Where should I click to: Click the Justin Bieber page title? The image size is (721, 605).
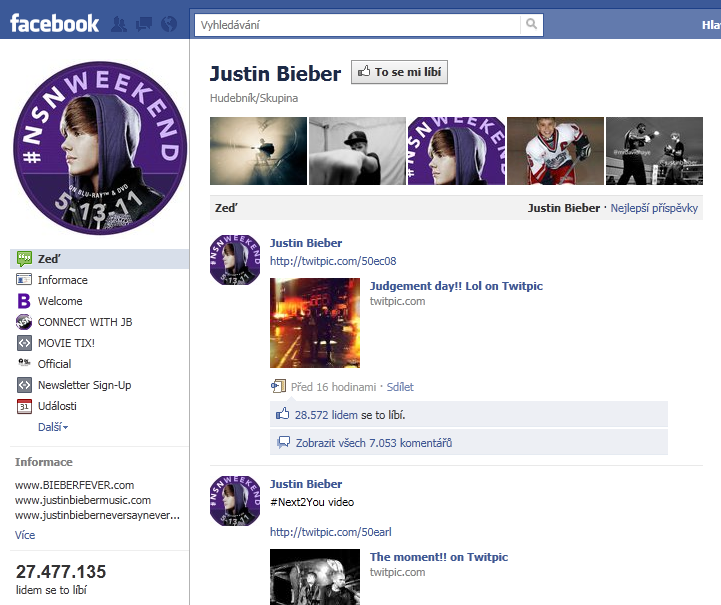tap(275, 74)
